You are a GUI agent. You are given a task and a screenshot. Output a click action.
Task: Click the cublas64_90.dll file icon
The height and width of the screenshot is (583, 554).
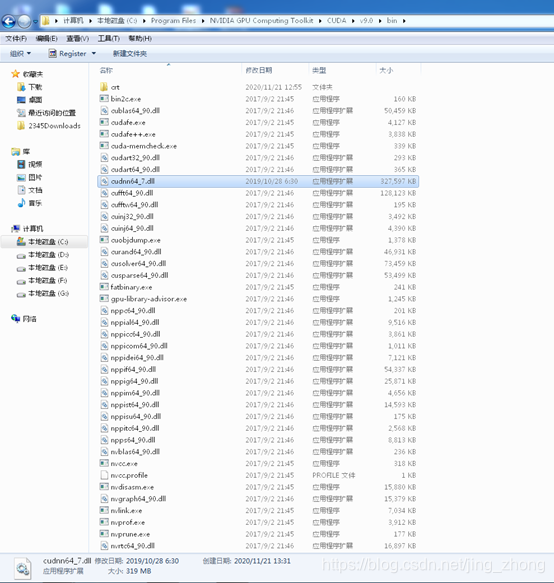pos(104,110)
